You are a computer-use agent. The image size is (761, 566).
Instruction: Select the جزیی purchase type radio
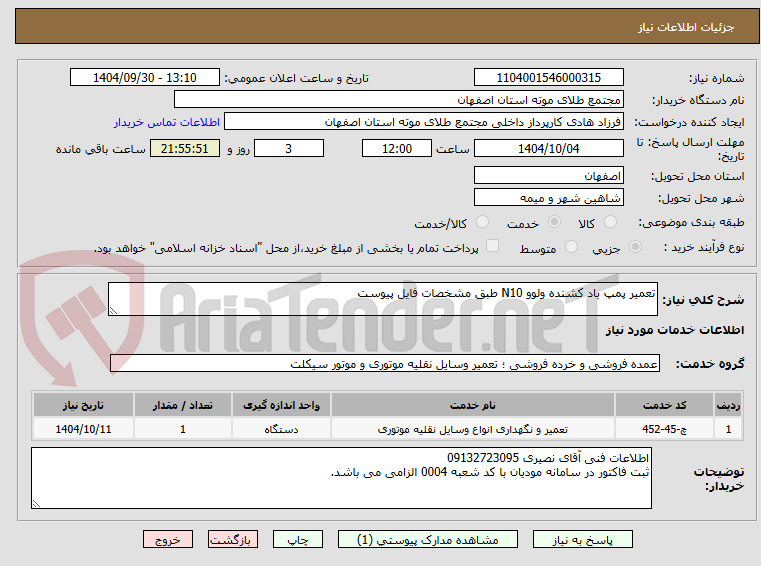point(635,247)
